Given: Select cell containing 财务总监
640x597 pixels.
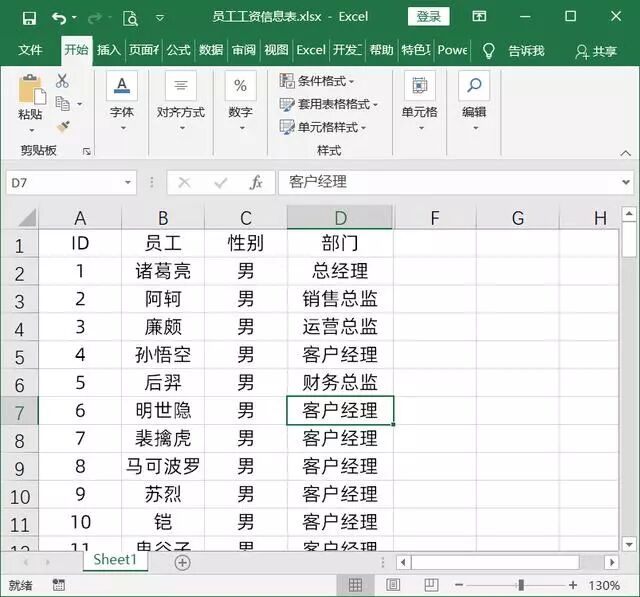Looking at the screenshot, I should [x=340, y=383].
